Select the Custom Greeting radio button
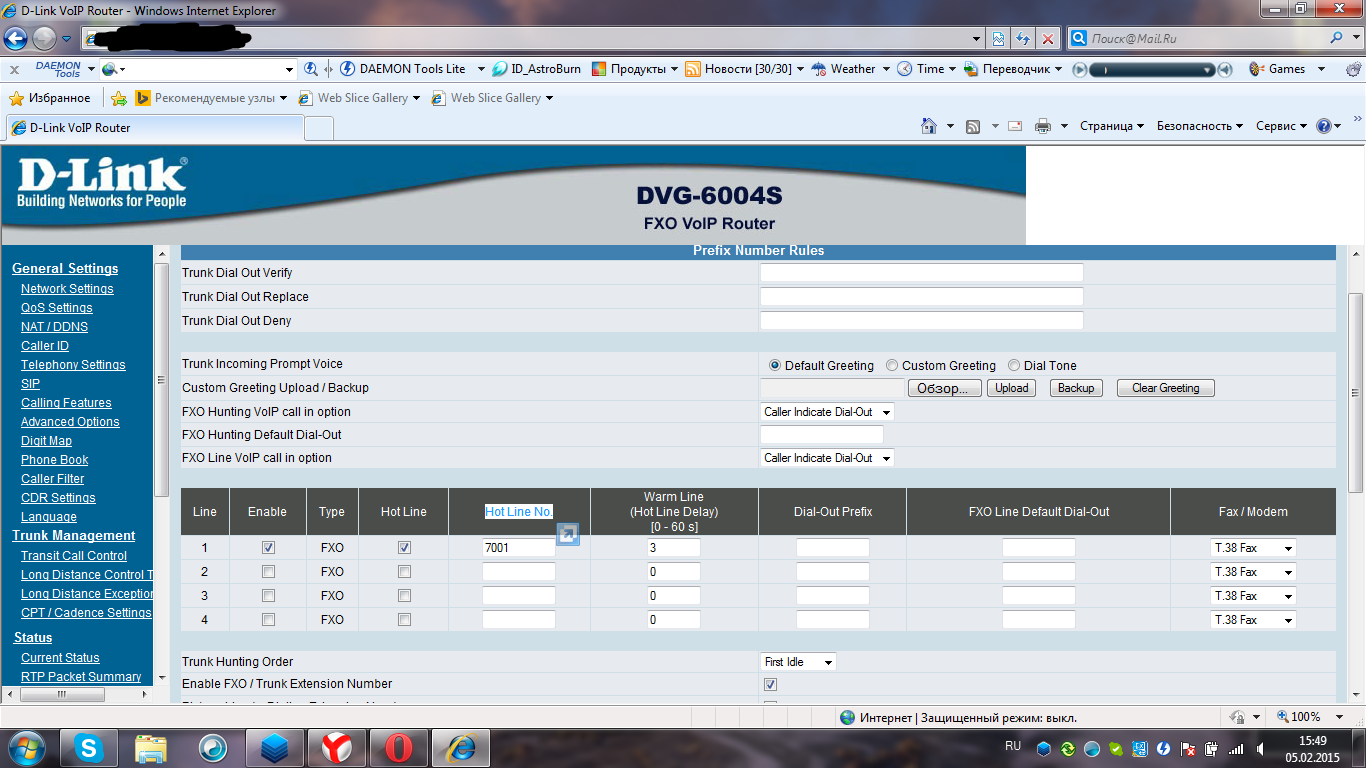 pos(892,366)
